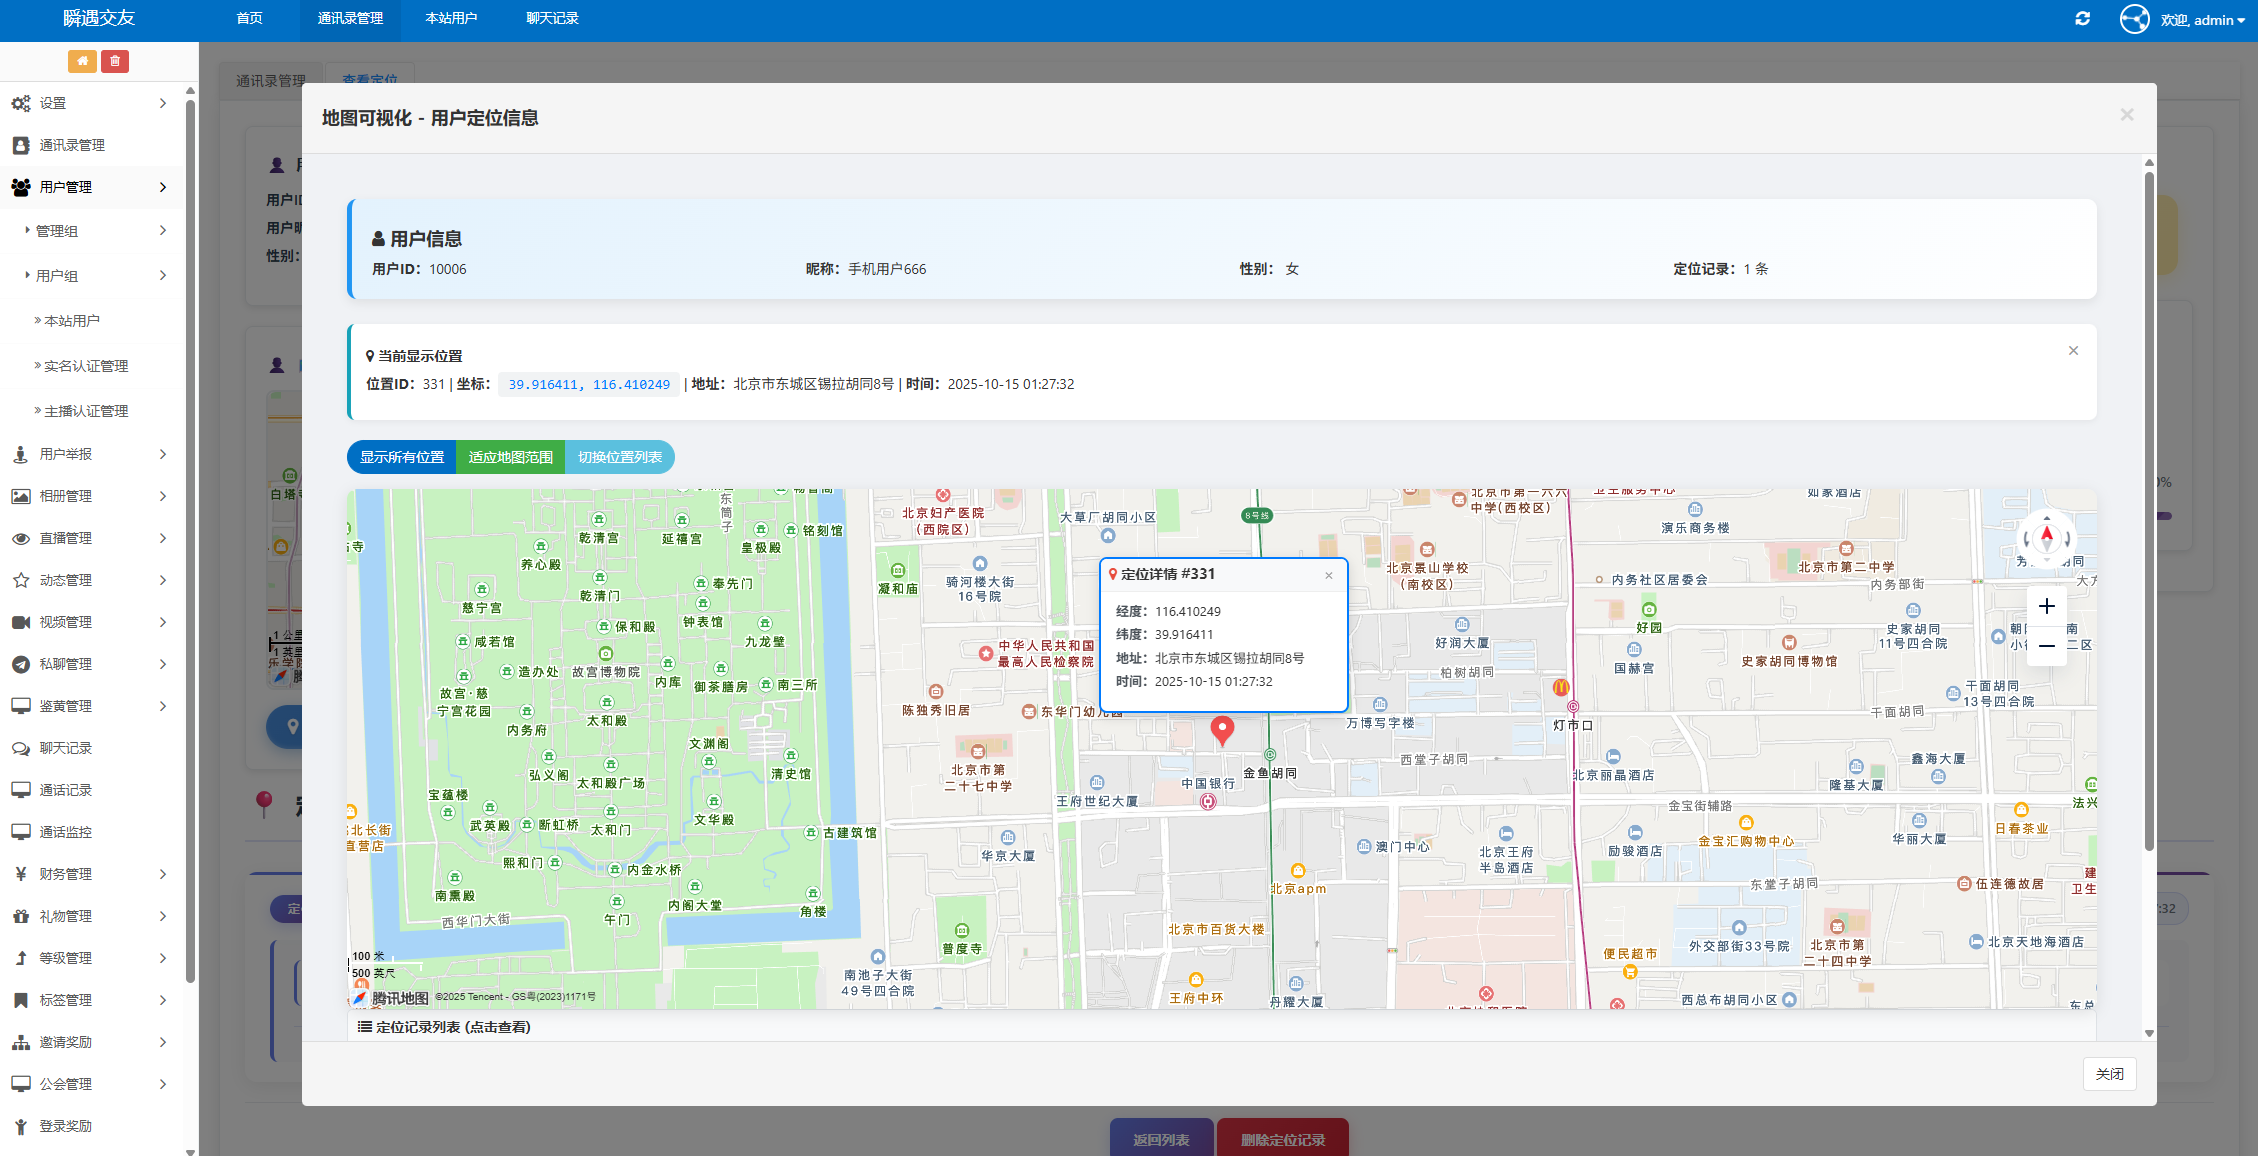
Task: Toggle 切换位置列表 display
Action: click(620, 457)
